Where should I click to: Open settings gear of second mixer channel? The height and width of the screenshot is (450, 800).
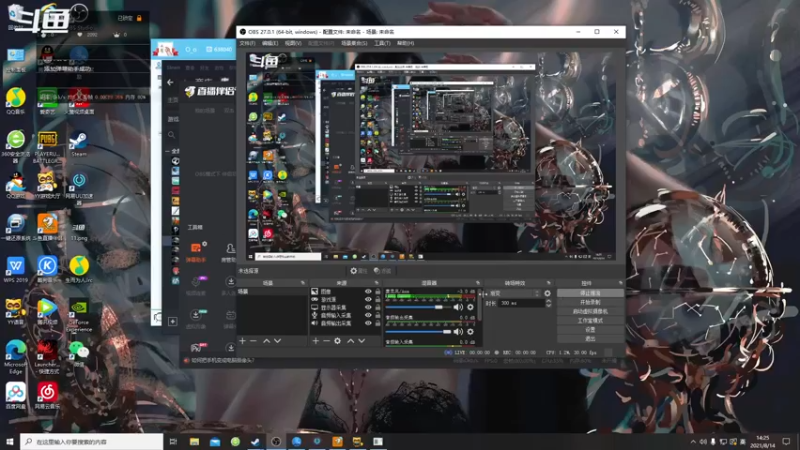tap(470, 332)
